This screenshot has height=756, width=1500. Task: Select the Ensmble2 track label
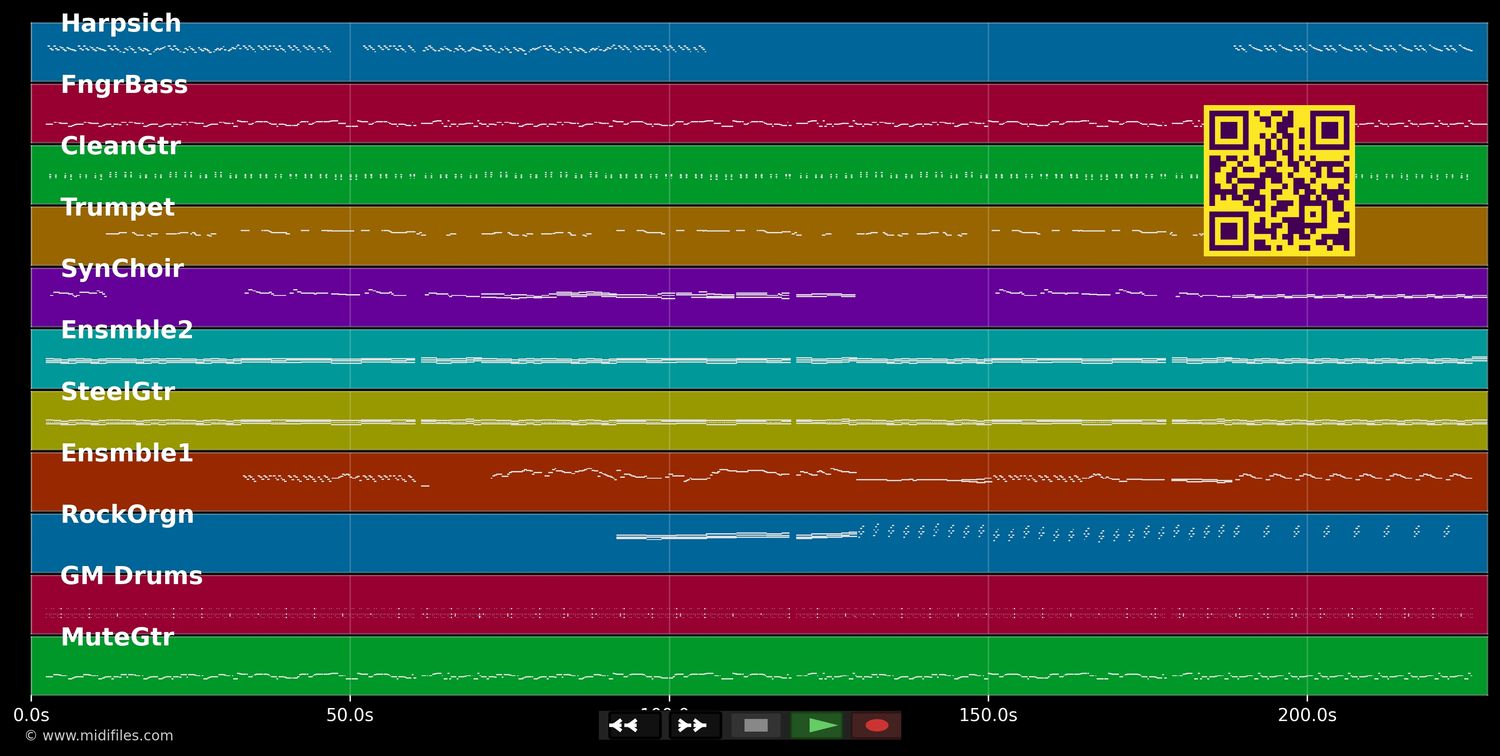point(127,331)
